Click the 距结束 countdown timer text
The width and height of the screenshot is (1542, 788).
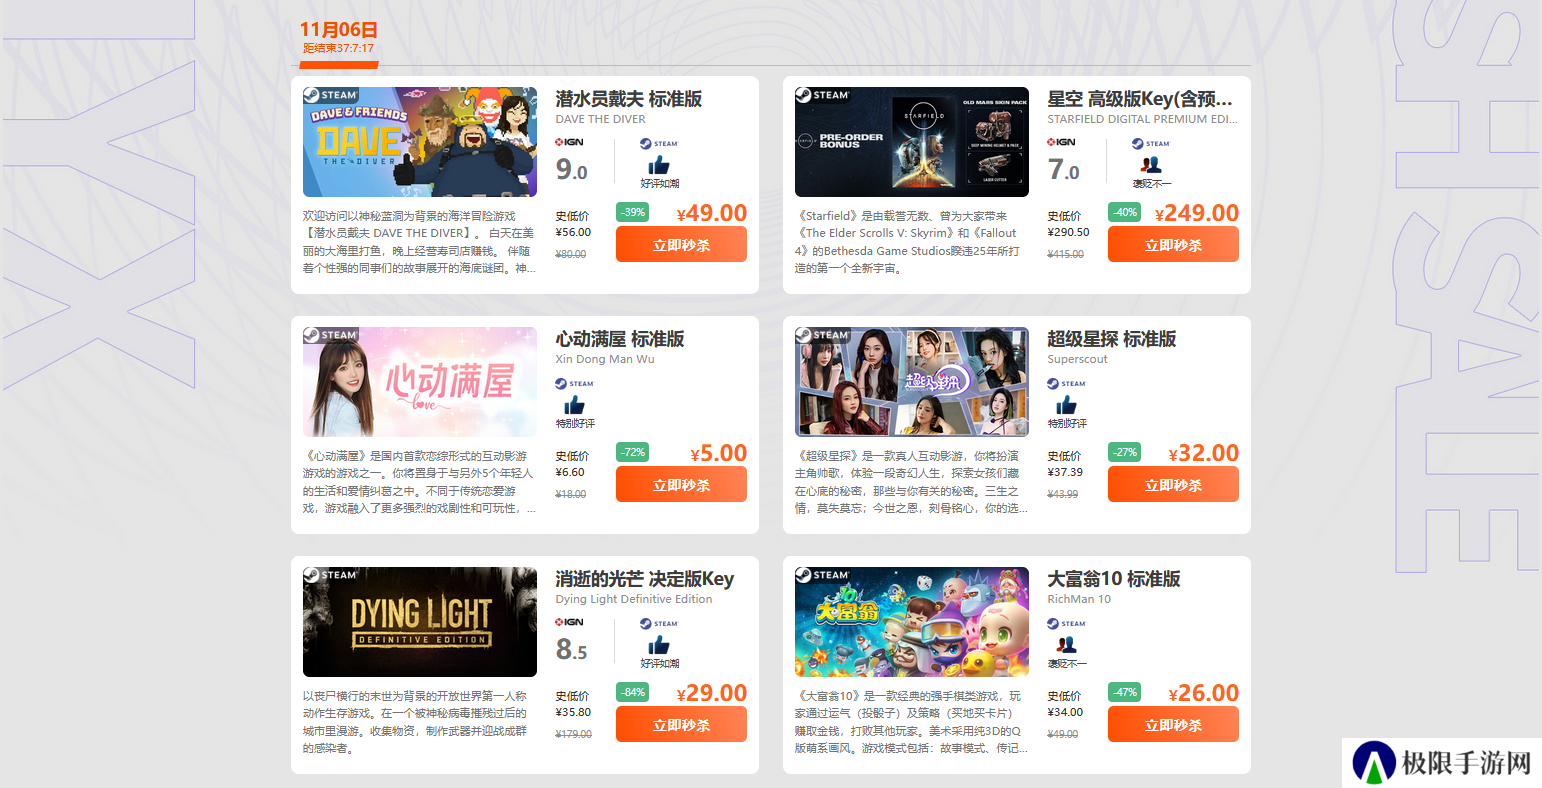click(x=338, y=48)
